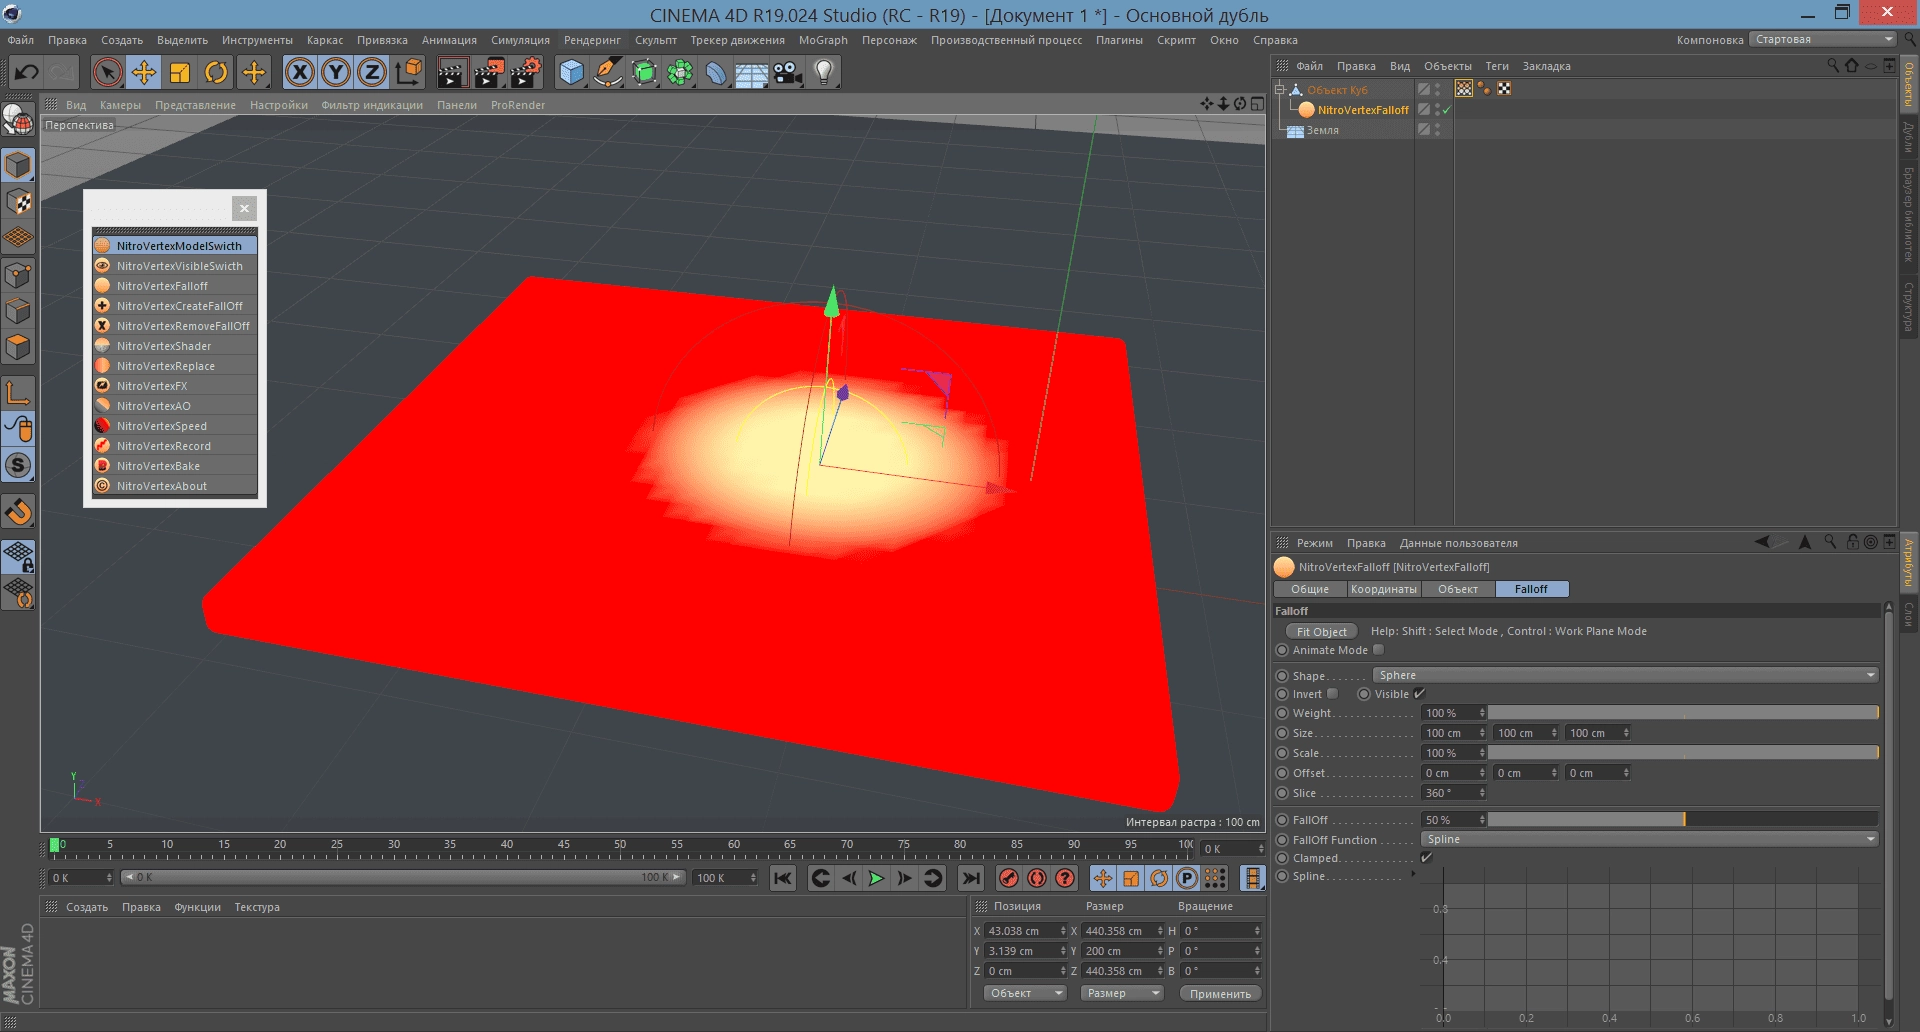Open the render settings icon
The width and height of the screenshot is (1920, 1032).
525,72
